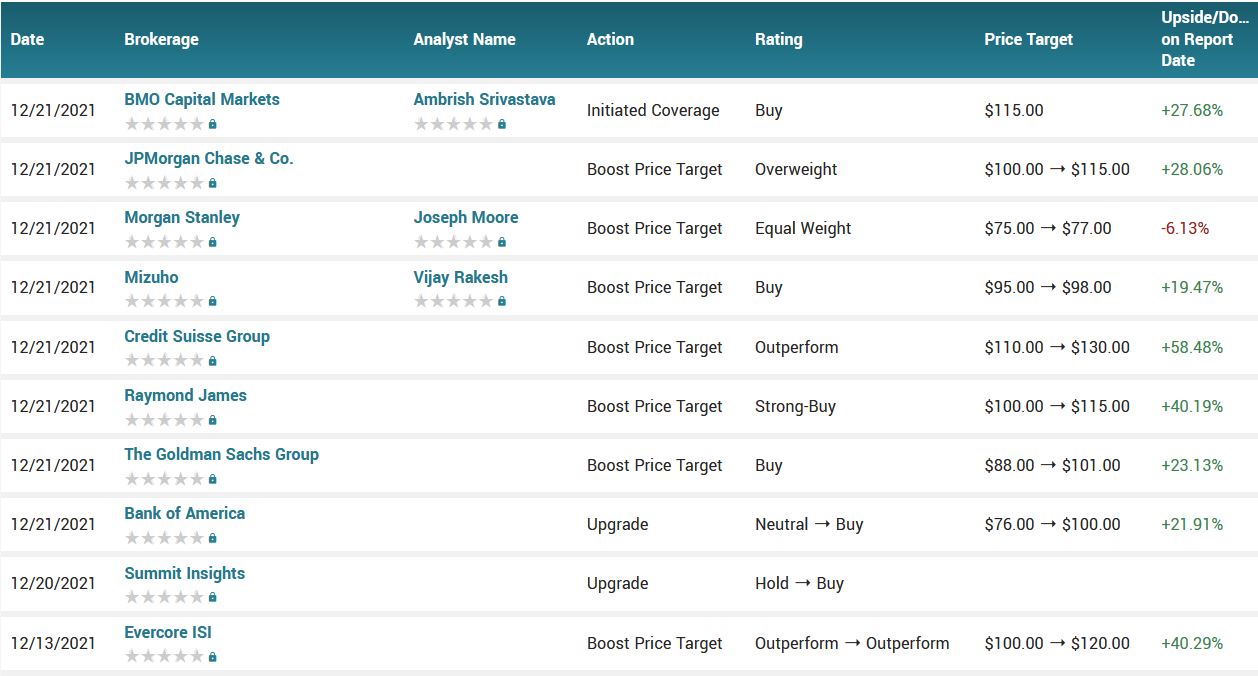Click star rating under Summit Insights
The image size is (1258, 676).
click(x=164, y=597)
